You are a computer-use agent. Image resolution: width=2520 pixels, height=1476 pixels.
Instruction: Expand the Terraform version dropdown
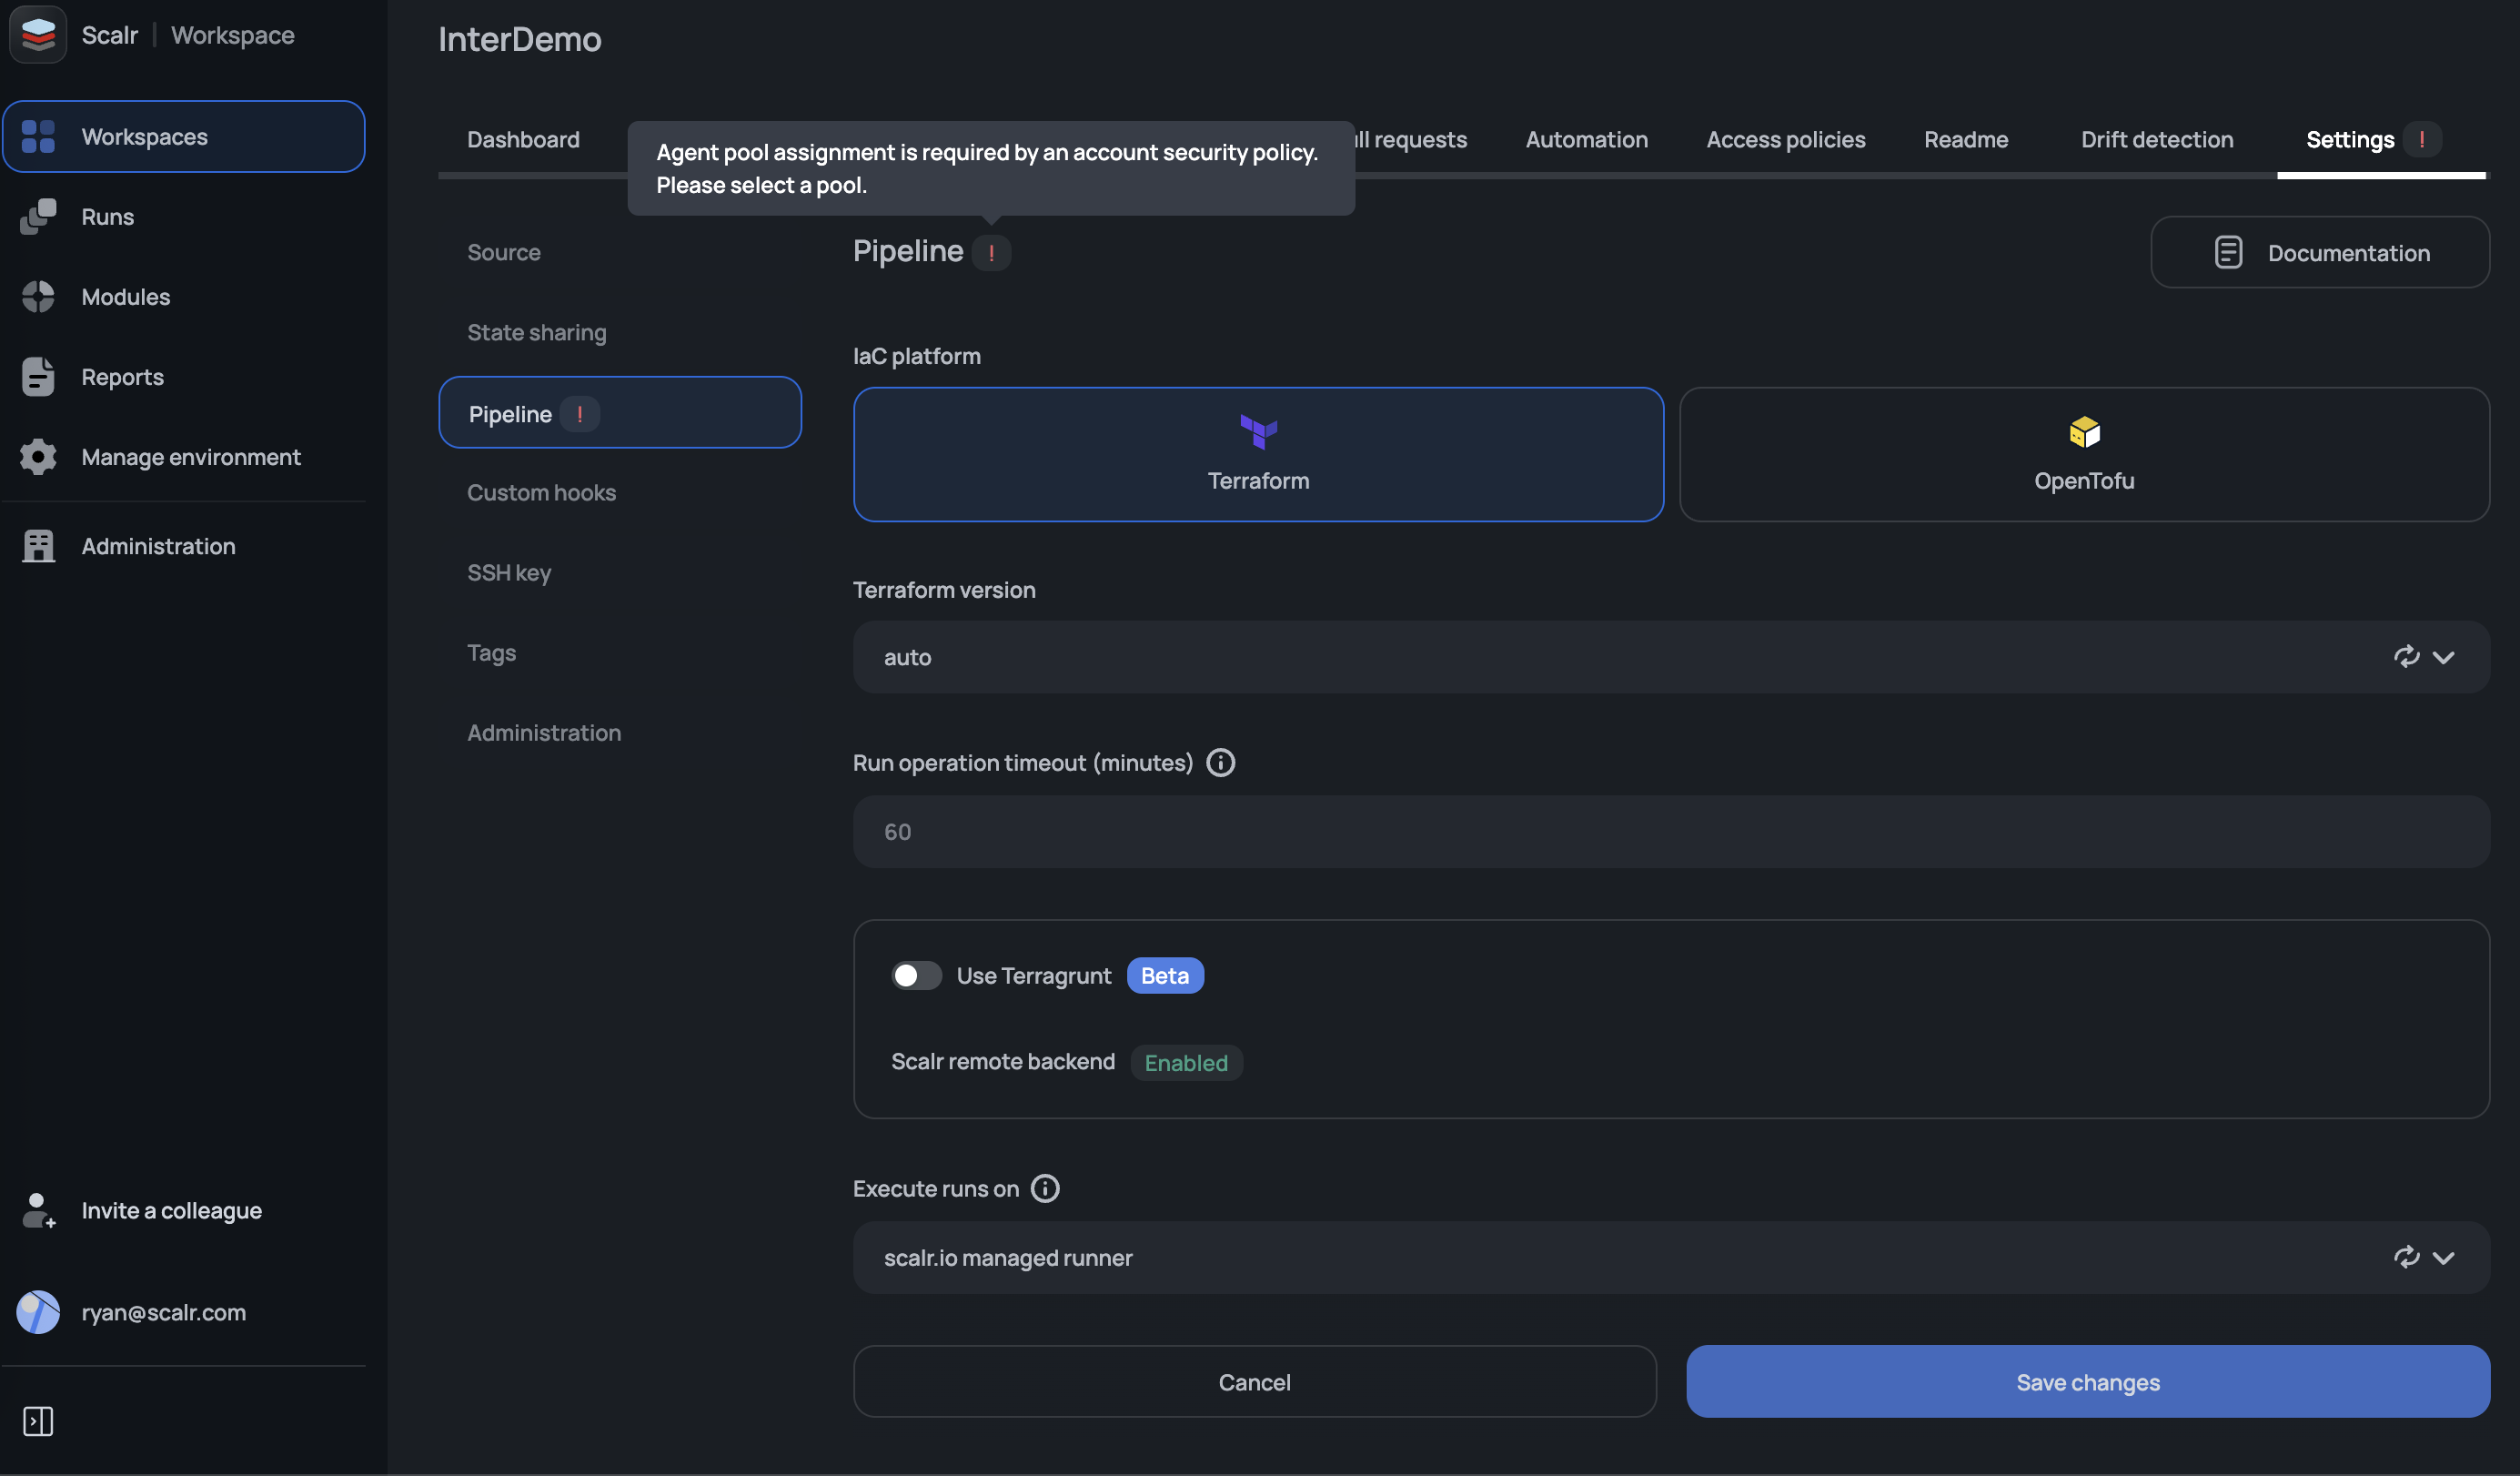click(2443, 657)
